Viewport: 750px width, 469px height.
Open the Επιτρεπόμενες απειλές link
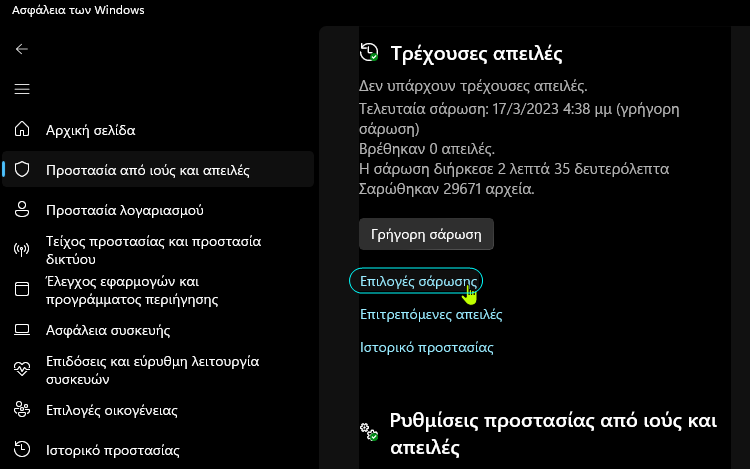431,314
